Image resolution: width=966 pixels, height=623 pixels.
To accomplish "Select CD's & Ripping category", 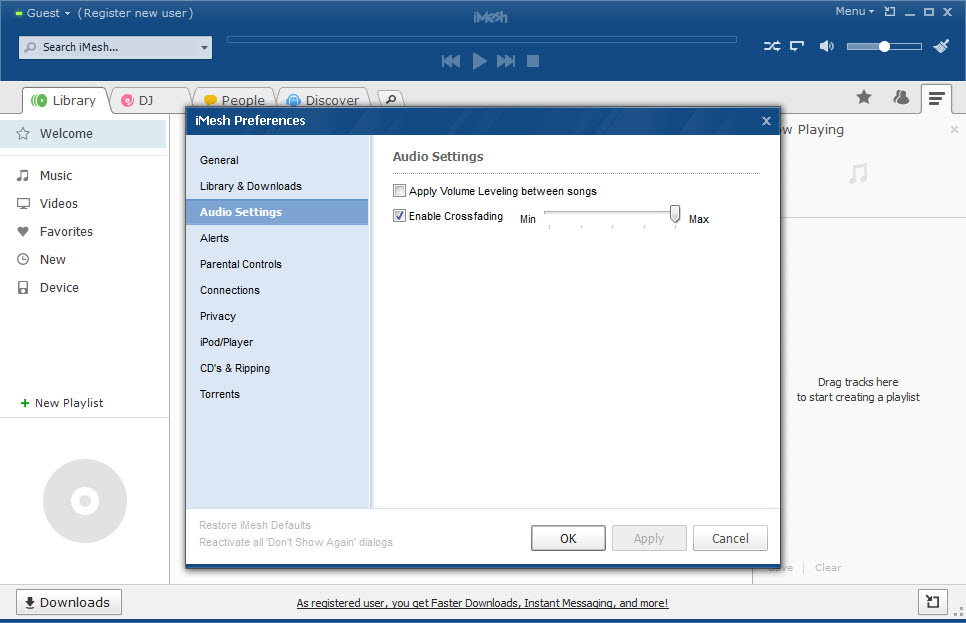I will pos(277,369).
